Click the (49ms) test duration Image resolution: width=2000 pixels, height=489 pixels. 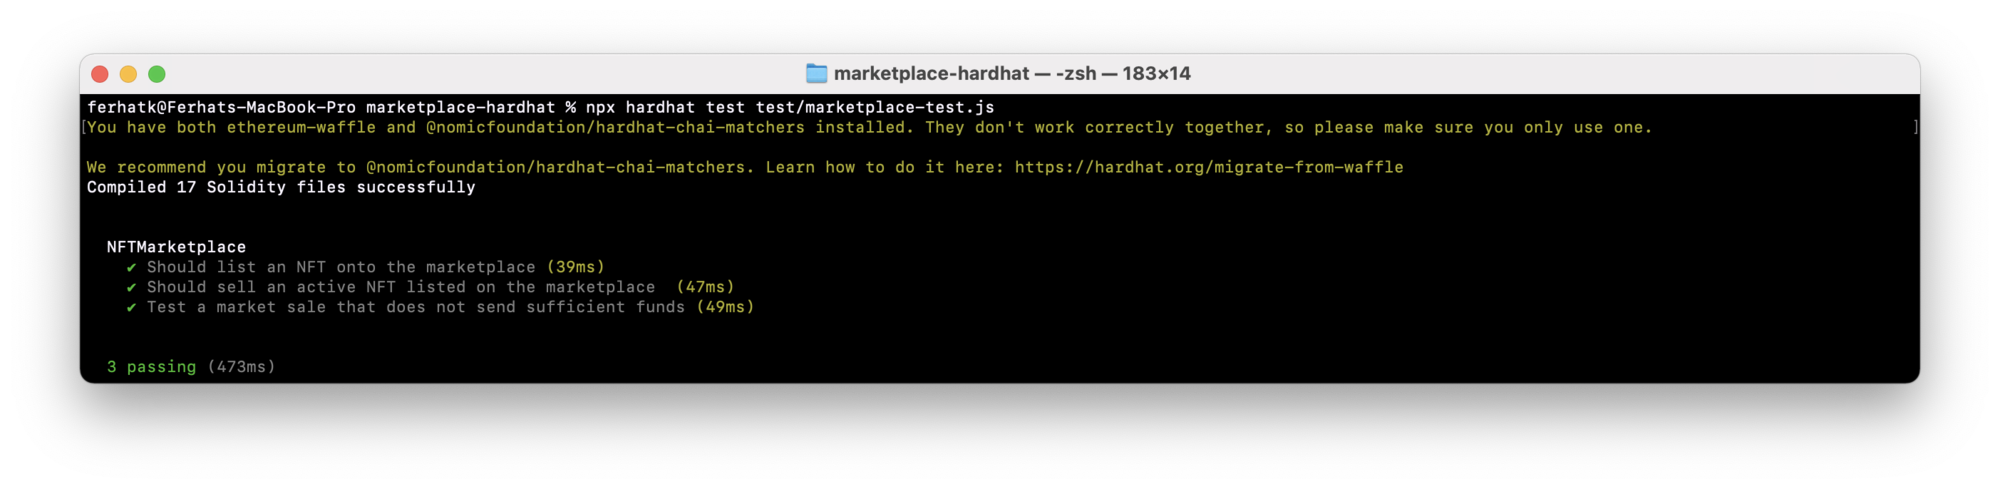pos(725,307)
